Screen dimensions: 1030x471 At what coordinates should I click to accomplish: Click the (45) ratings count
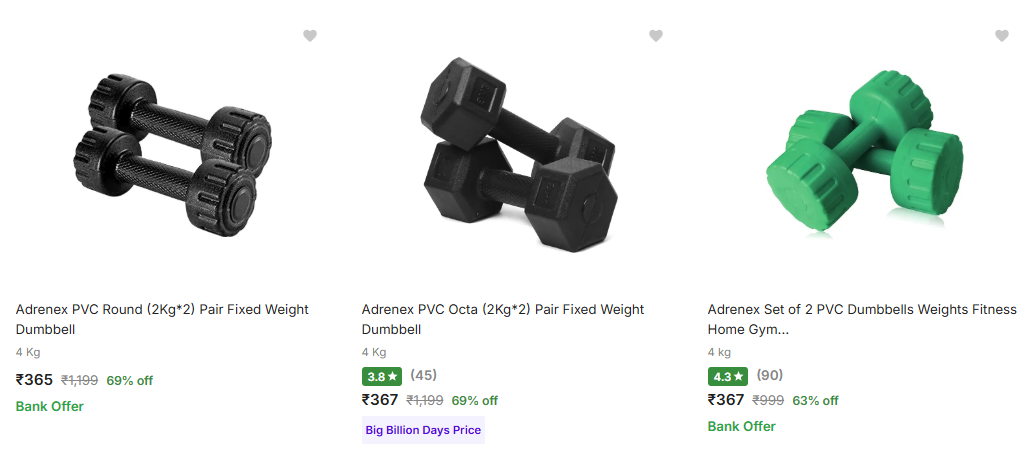coord(424,376)
